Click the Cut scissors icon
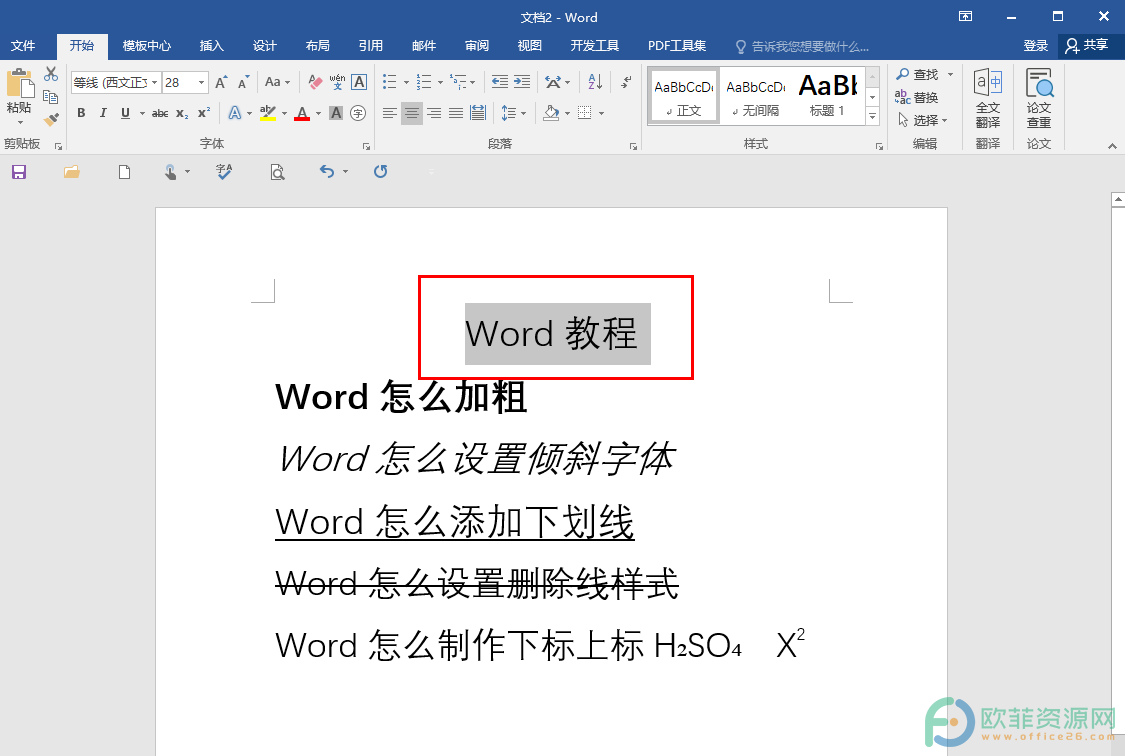The height and width of the screenshot is (756, 1125). tap(50, 74)
